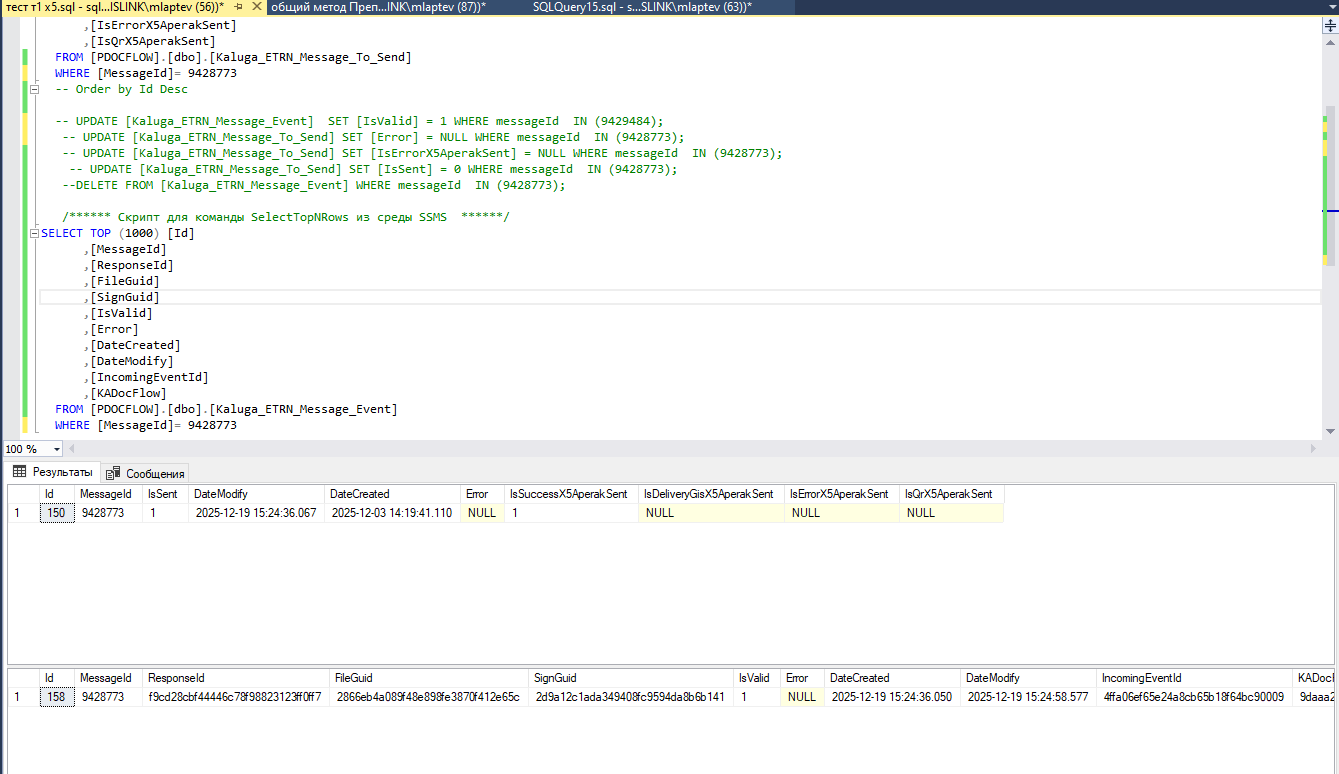This screenshot has width=1339, height=774.
Task: Click the IsSuccessX5AperakSent column header
Action: click(x=571, y=494)
